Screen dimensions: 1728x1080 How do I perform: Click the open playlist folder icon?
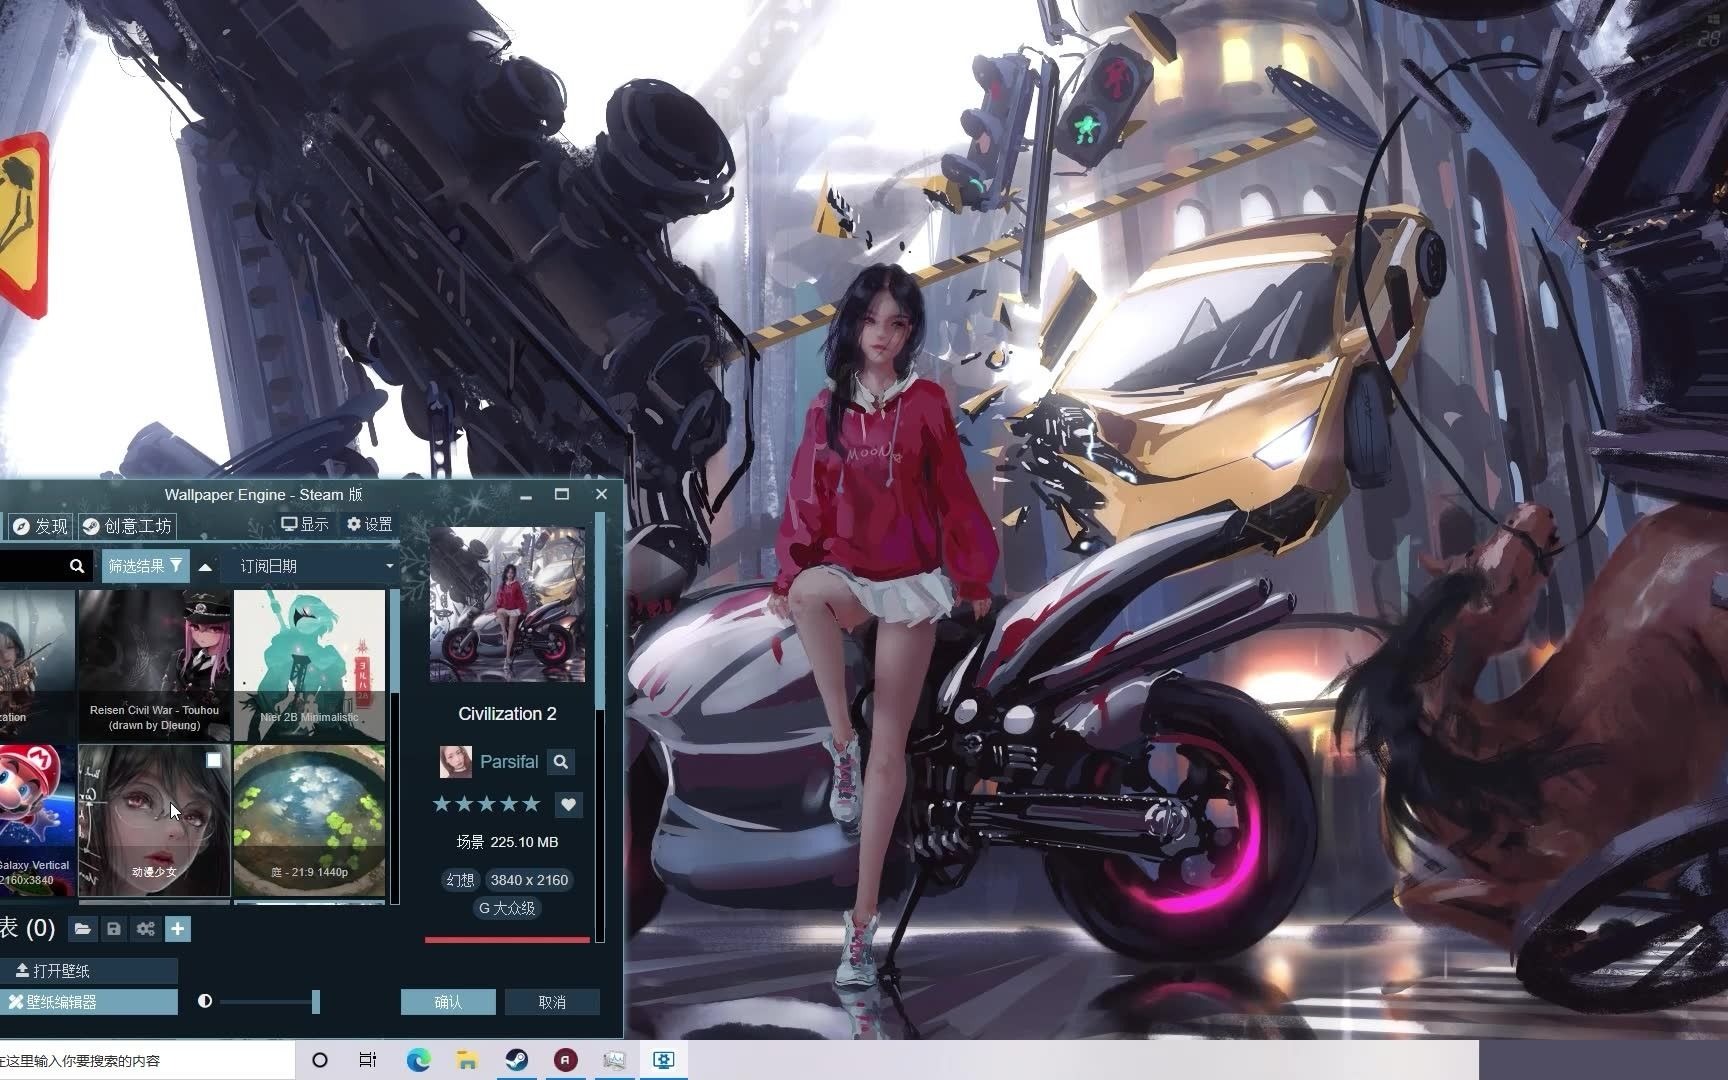click(x=83, y=929)
